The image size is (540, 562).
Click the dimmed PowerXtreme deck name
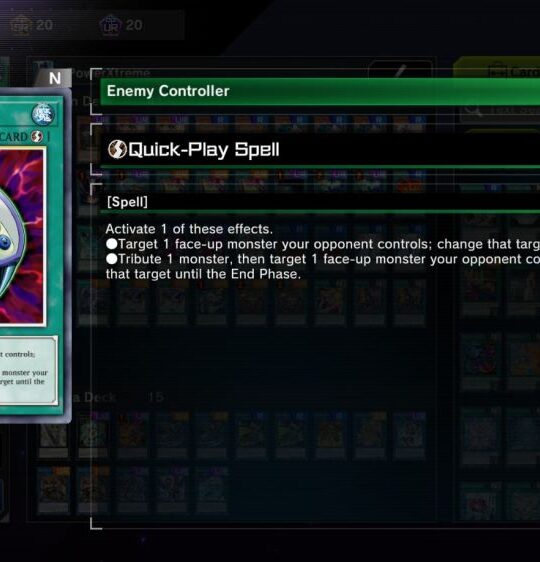point(110,73)
